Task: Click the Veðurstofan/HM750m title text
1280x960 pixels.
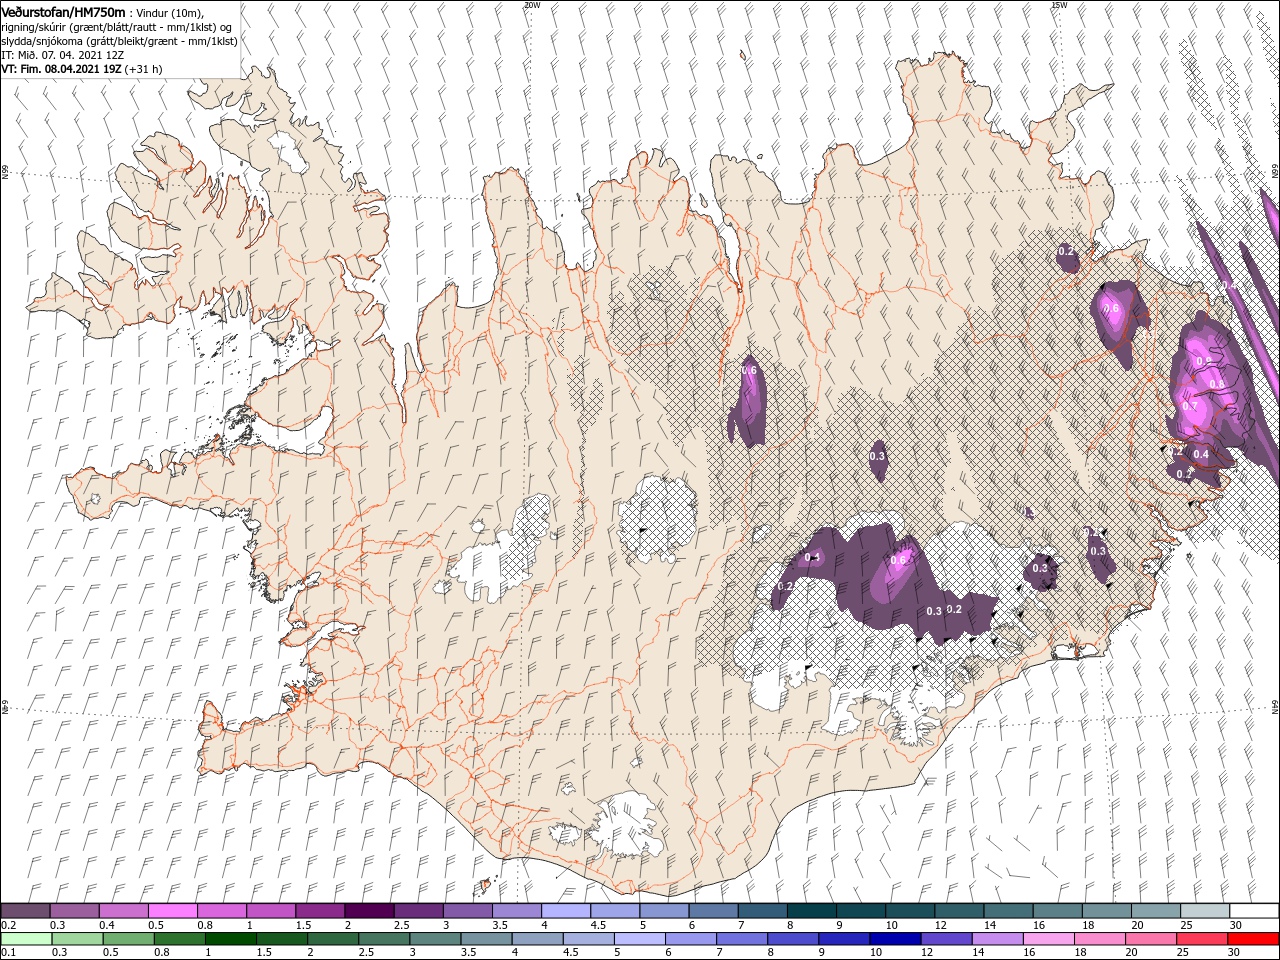Action: pyautogui.click(x=63, y=12)
